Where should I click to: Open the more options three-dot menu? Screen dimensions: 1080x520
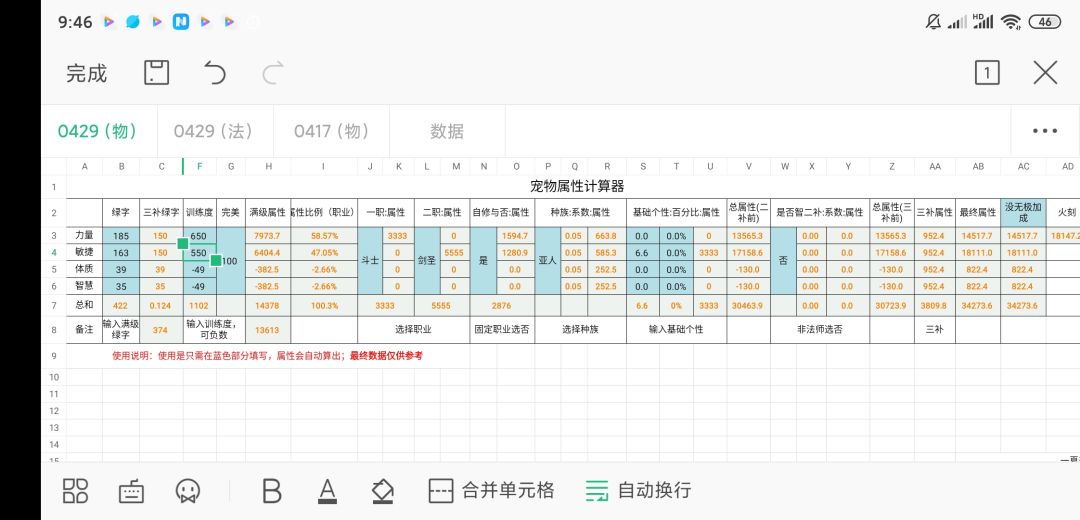click(1045, 131)
